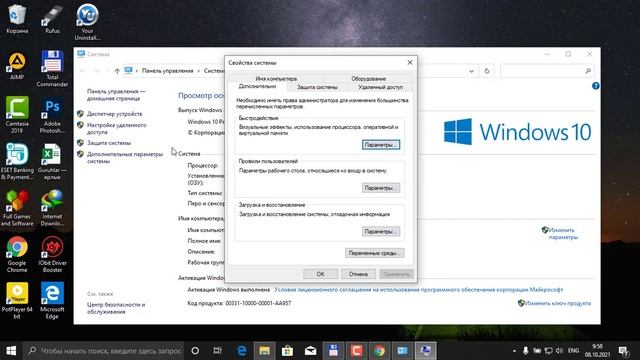Image resolution: width=640 pixels, height=360 pixels.
Task: Expand the address bar history dropdown
Action: pyautogui.click(x=471, y=71)
